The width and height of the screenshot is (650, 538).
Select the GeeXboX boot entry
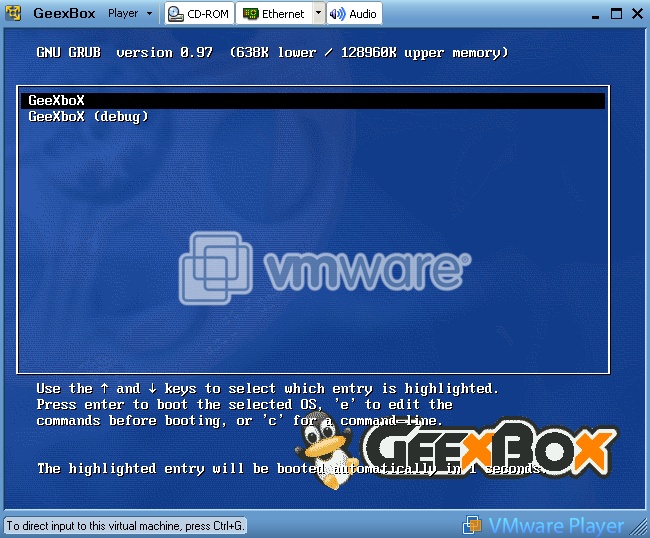pos(313,101)
